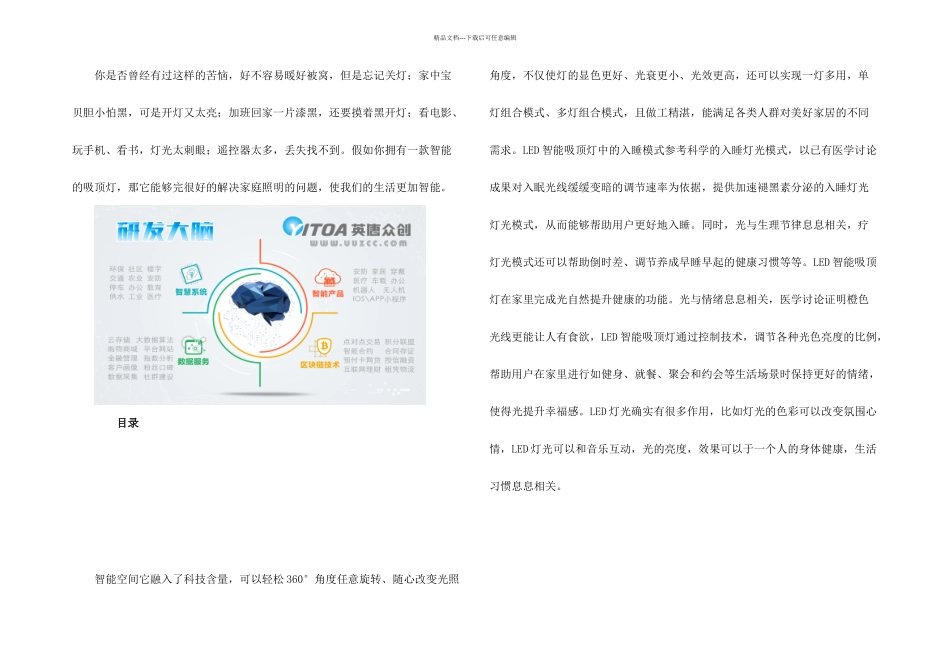Click the 云存储 大数据算法 keyword row

point(141,340)
